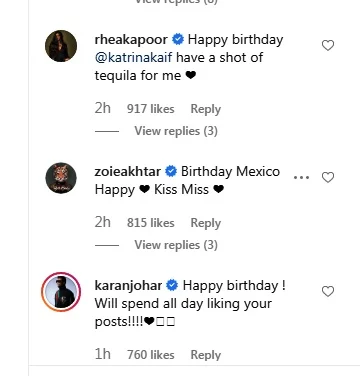
Task: Expand View replies (3) under zoieakhtar's comment
Action: click(x=176, y=245)
